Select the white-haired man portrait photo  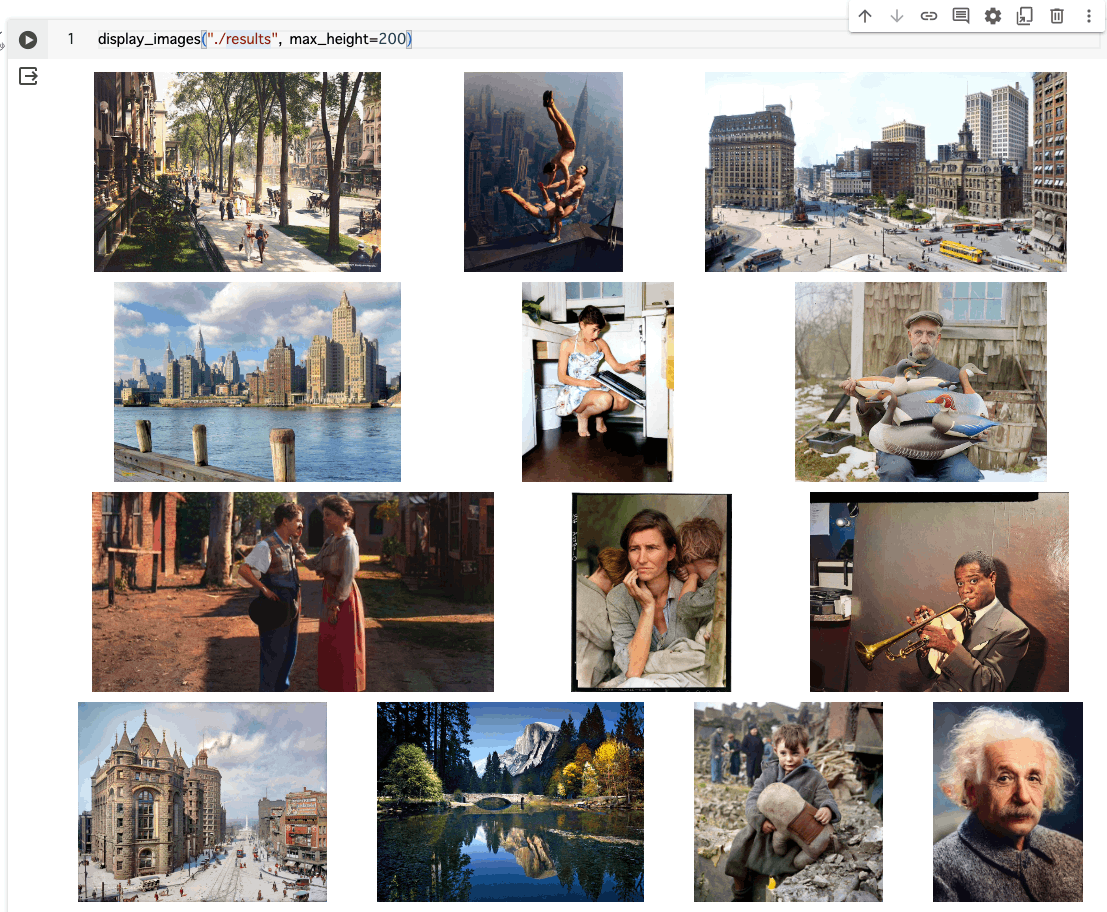(1007, 802)
